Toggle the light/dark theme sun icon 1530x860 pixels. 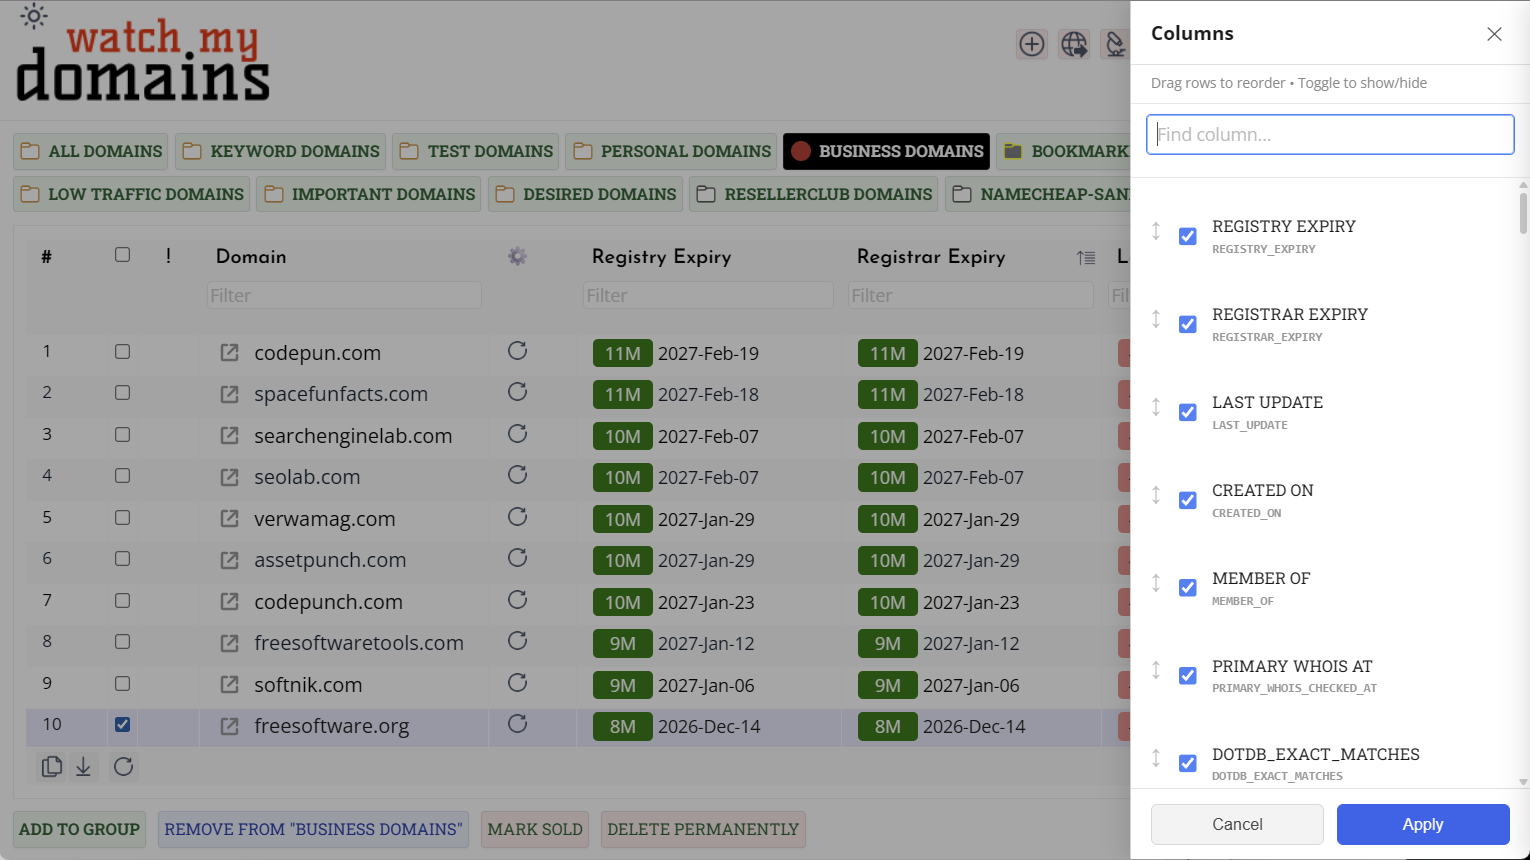coord(34,16)
